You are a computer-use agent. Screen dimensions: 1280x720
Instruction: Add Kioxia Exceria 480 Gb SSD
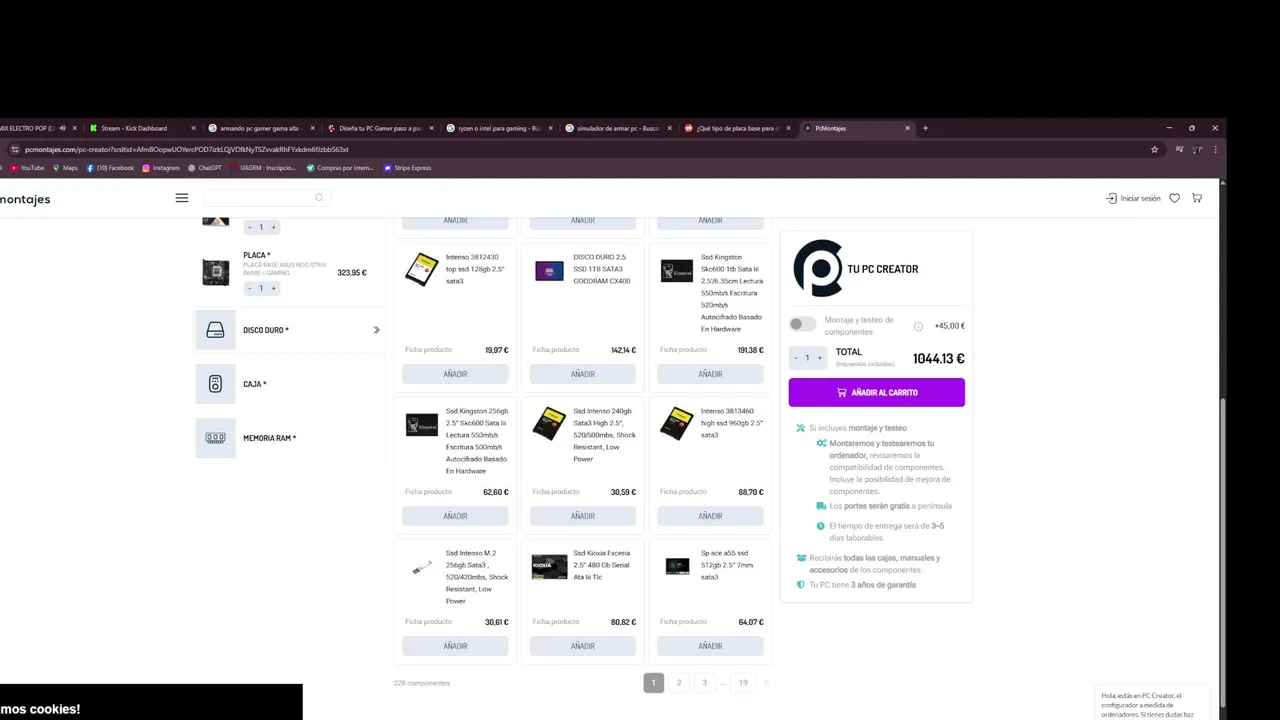[x=583, y=646]
